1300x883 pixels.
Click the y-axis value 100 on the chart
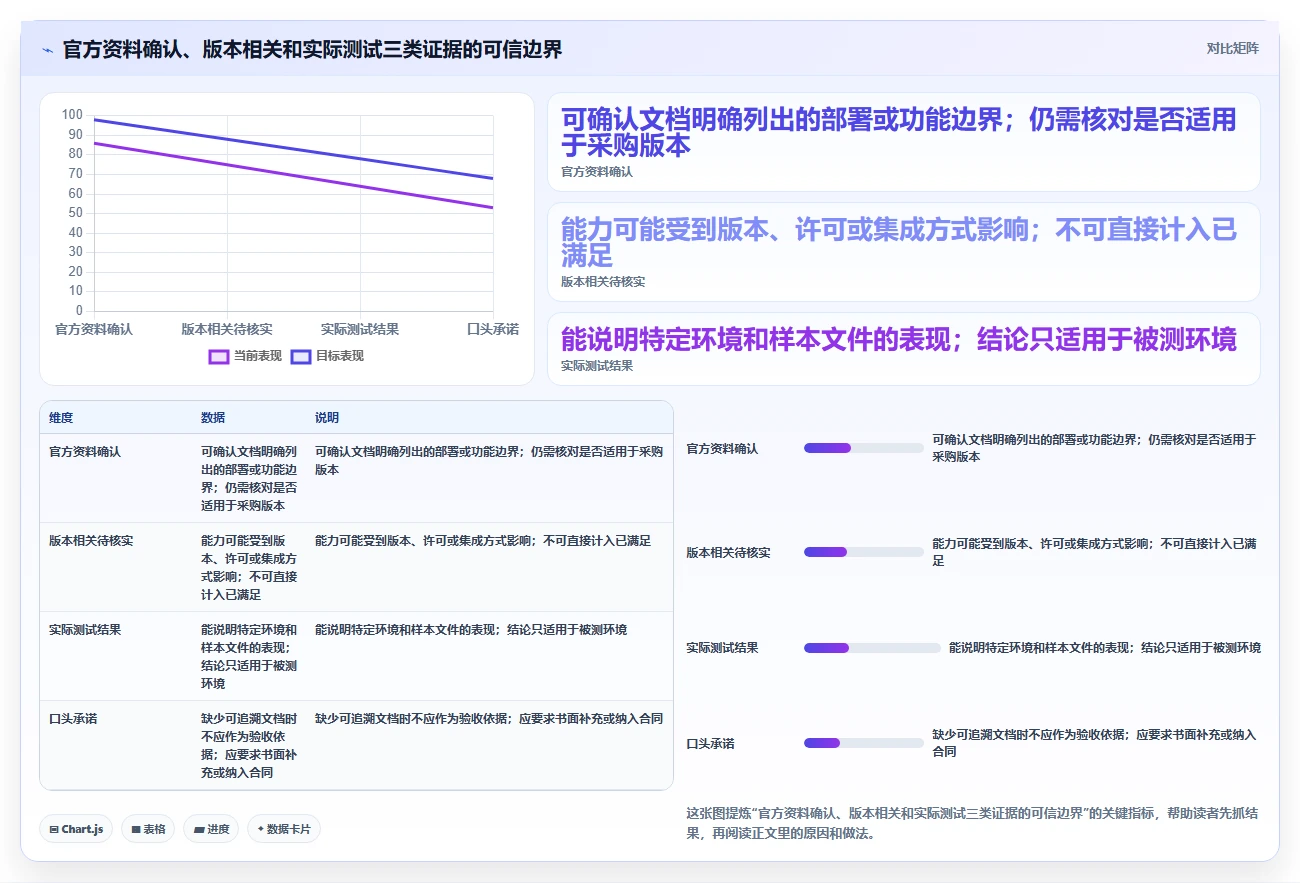pyautogui.click(x=72, y=115)
